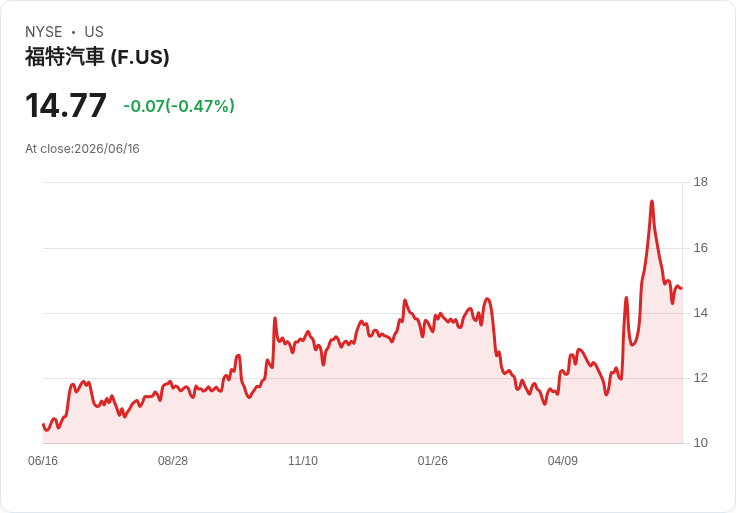Click the NYSE exchange label
Viewport: 736px width, 513px height.
[44, 32]
